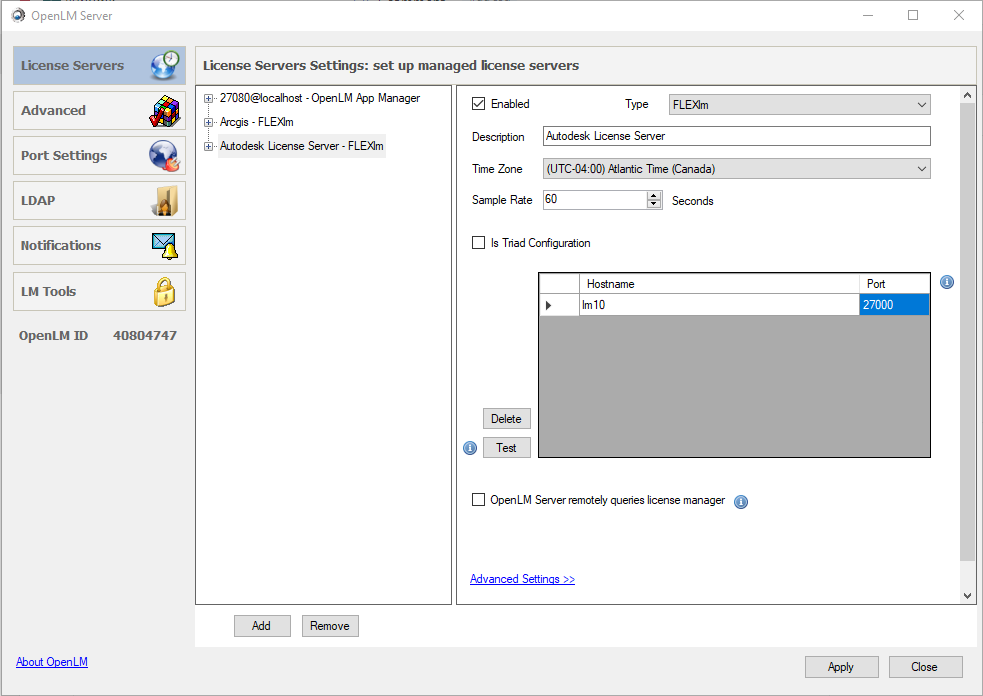The image size is (983, 696).
Task: Enable Is Triad Configuration checkbox
Action: 479,243
